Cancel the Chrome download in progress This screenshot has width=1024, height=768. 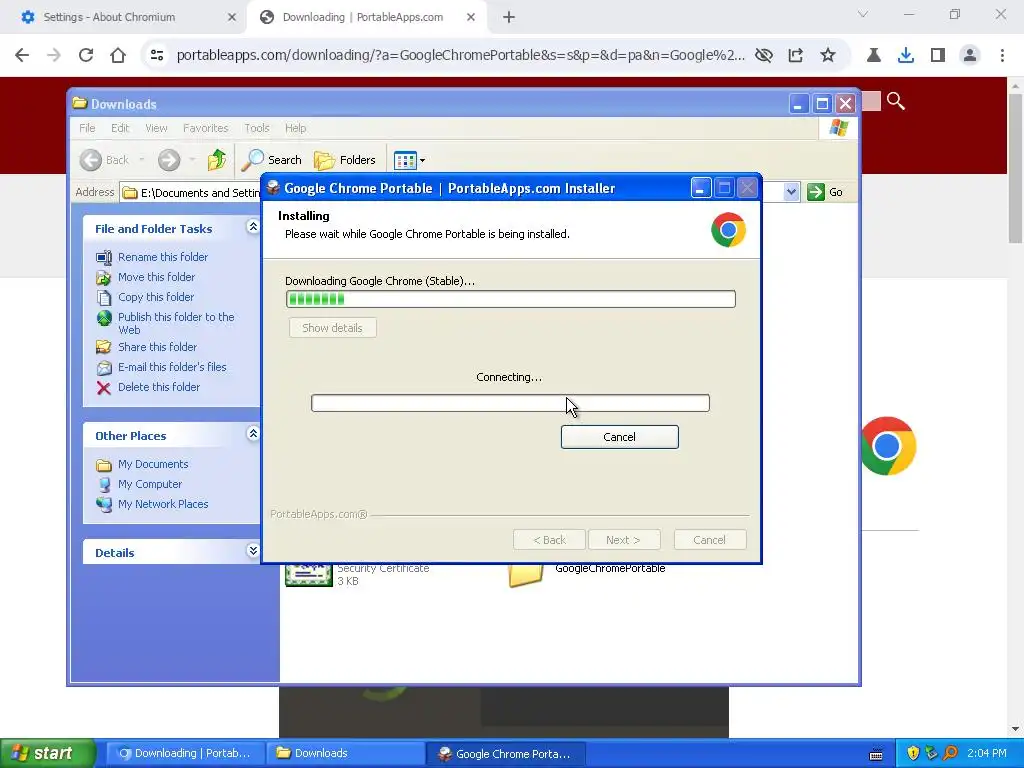pyautogui.click(x=619, y=437)
